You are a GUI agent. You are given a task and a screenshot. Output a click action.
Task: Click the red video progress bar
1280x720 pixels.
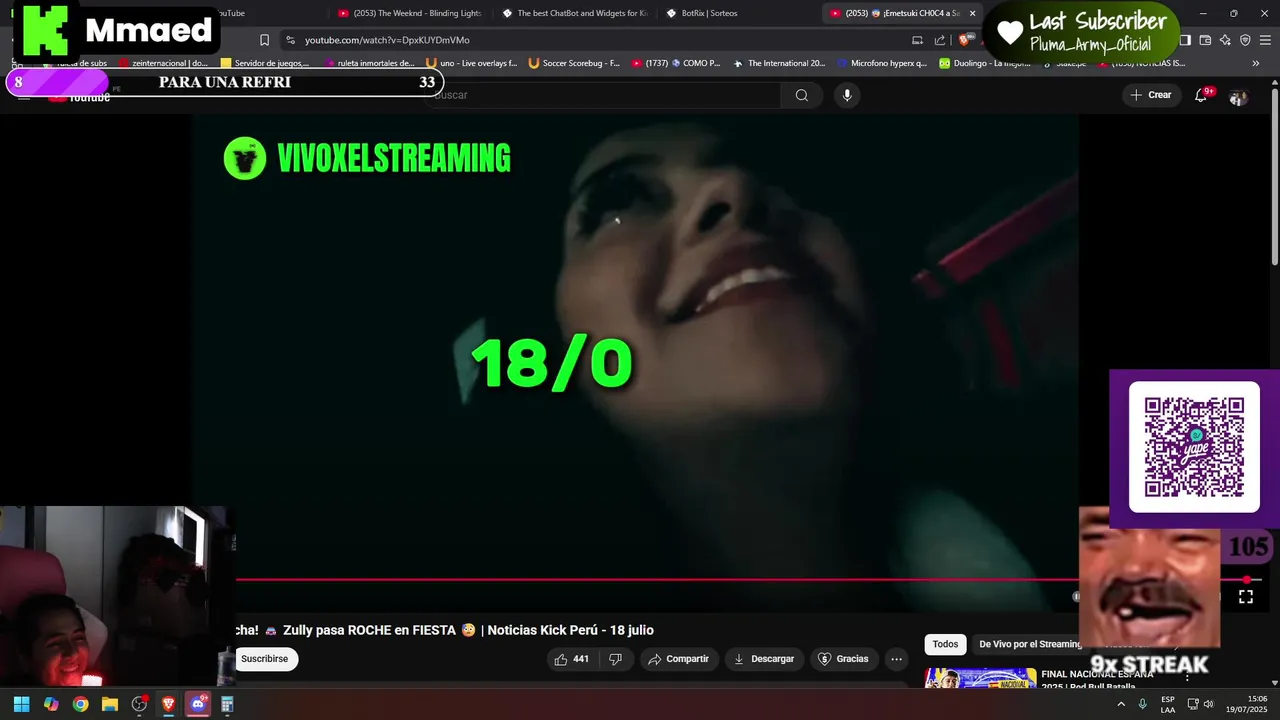[x=740, y=579]
